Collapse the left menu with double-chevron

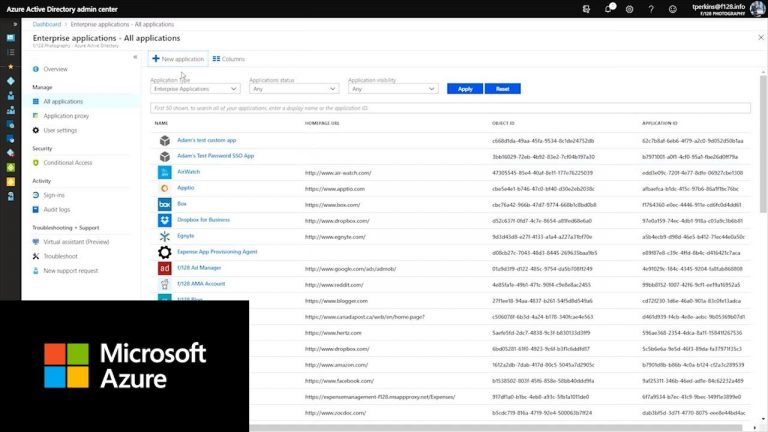pos(135,57)
